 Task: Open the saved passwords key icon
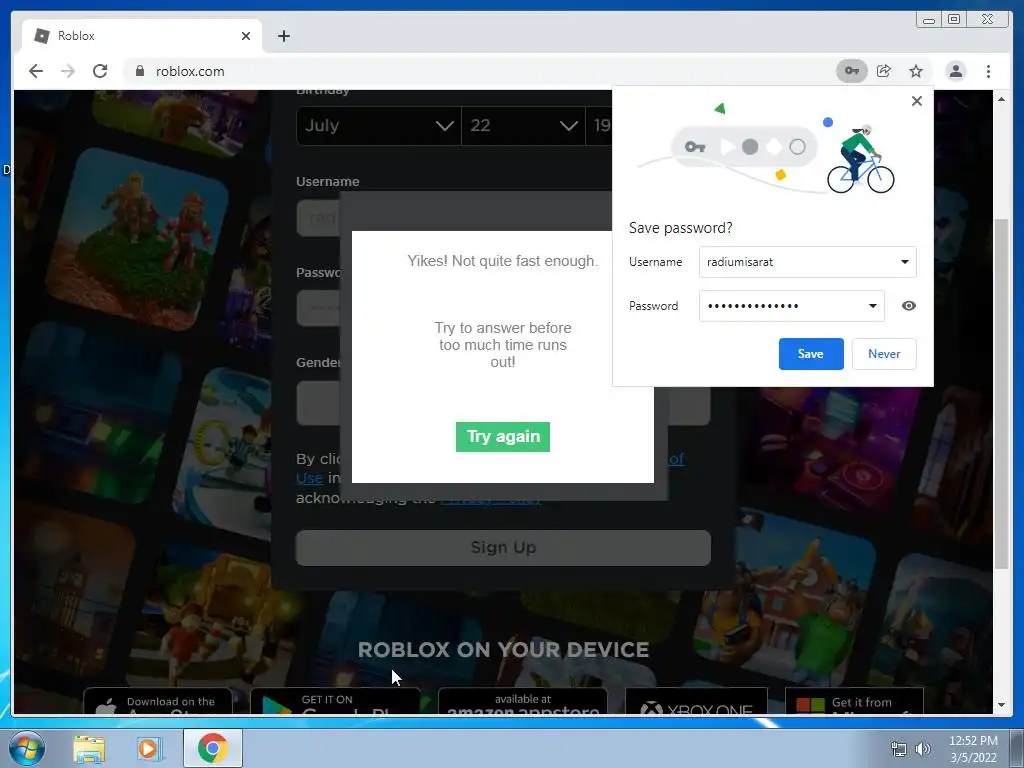852,71
